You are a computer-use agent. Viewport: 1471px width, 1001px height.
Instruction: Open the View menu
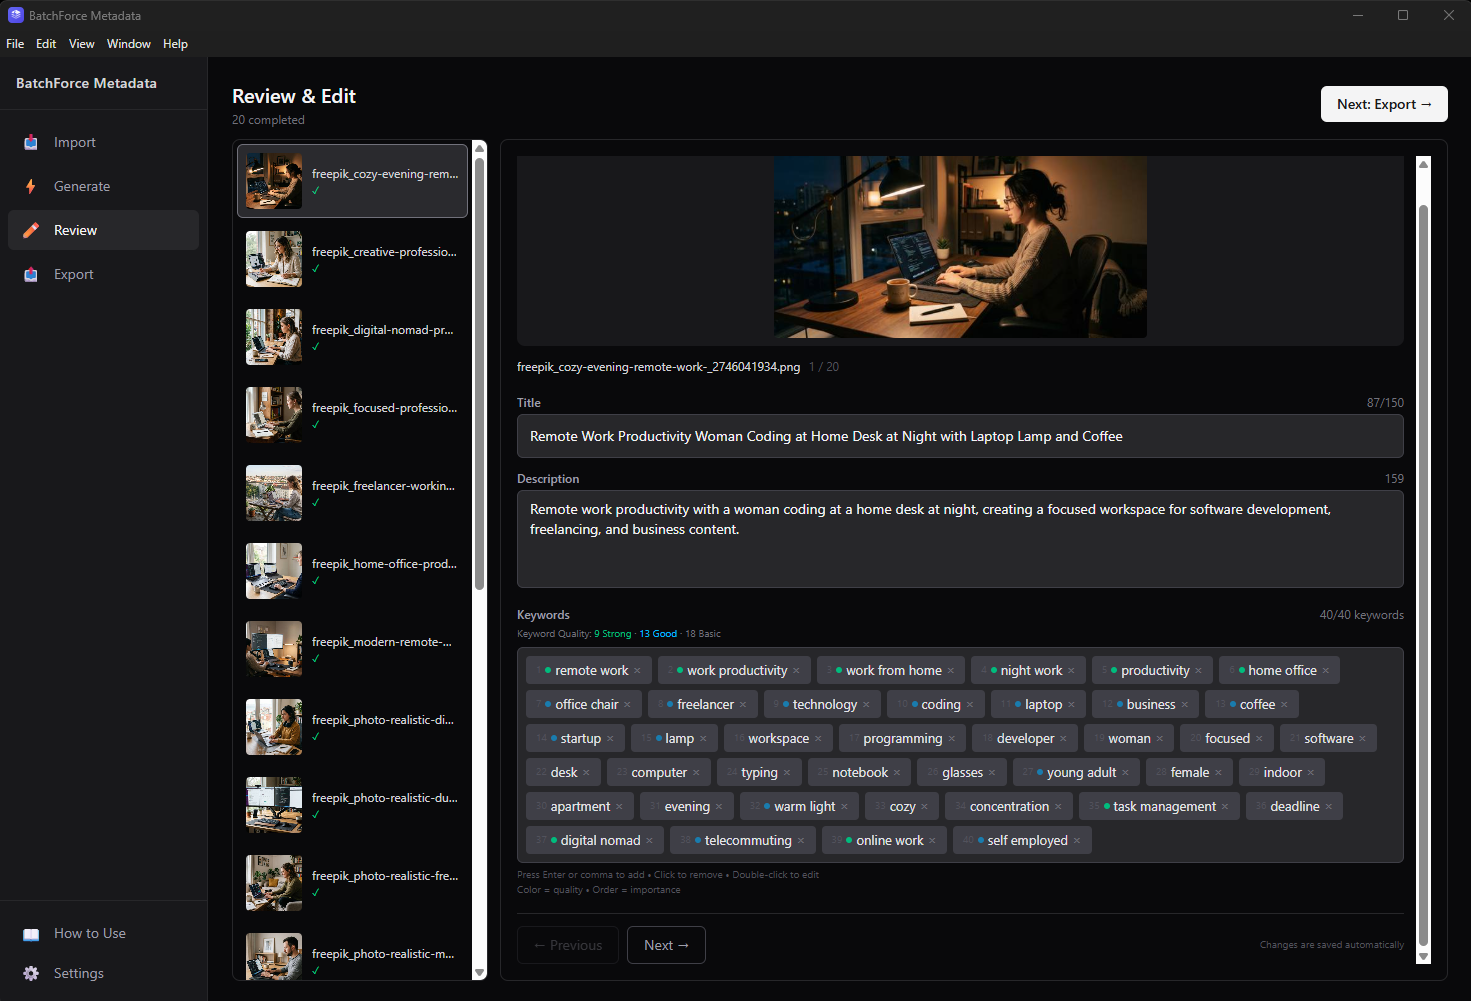coord(81,44)
